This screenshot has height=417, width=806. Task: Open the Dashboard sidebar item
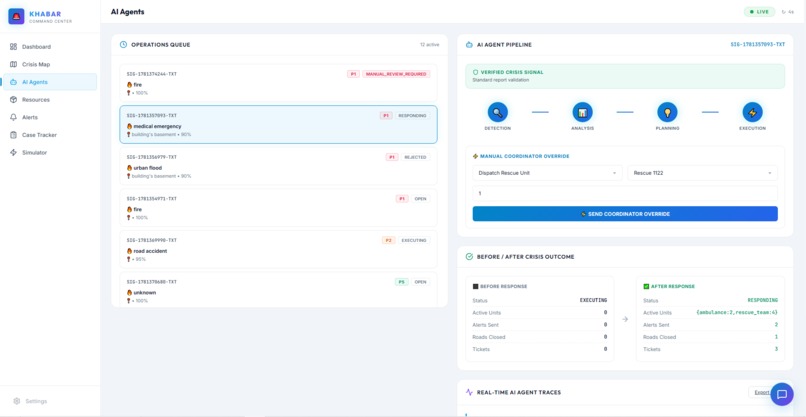click(50, 47)
